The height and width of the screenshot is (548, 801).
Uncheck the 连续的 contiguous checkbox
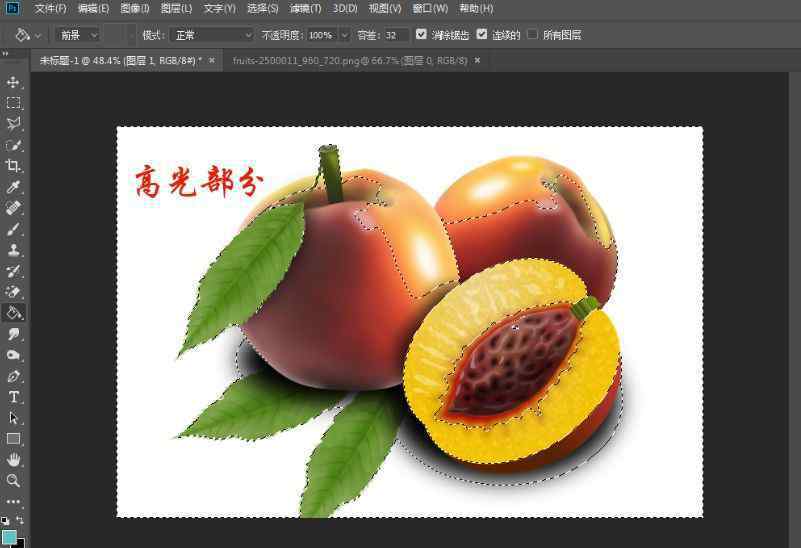[482, 34]
